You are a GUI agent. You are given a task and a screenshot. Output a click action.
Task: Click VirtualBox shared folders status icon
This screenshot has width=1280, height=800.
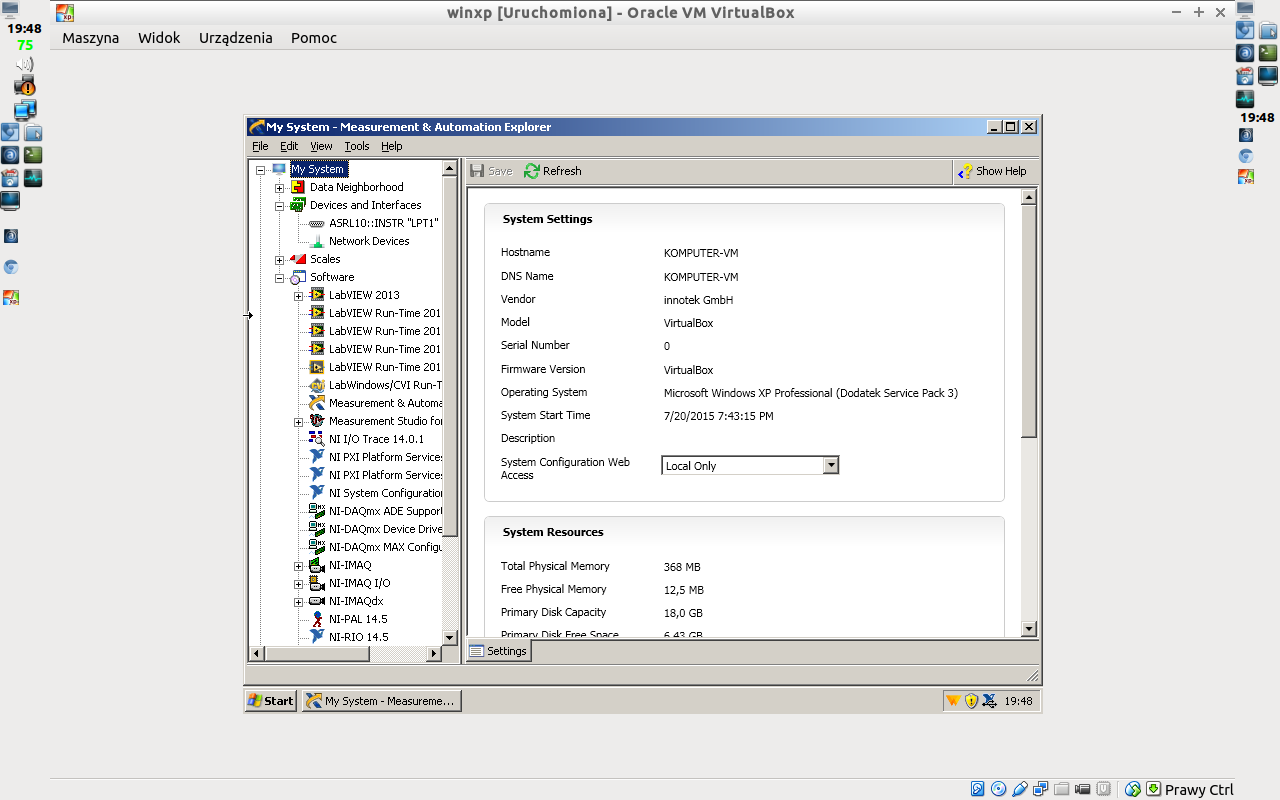click(1062, 789)
